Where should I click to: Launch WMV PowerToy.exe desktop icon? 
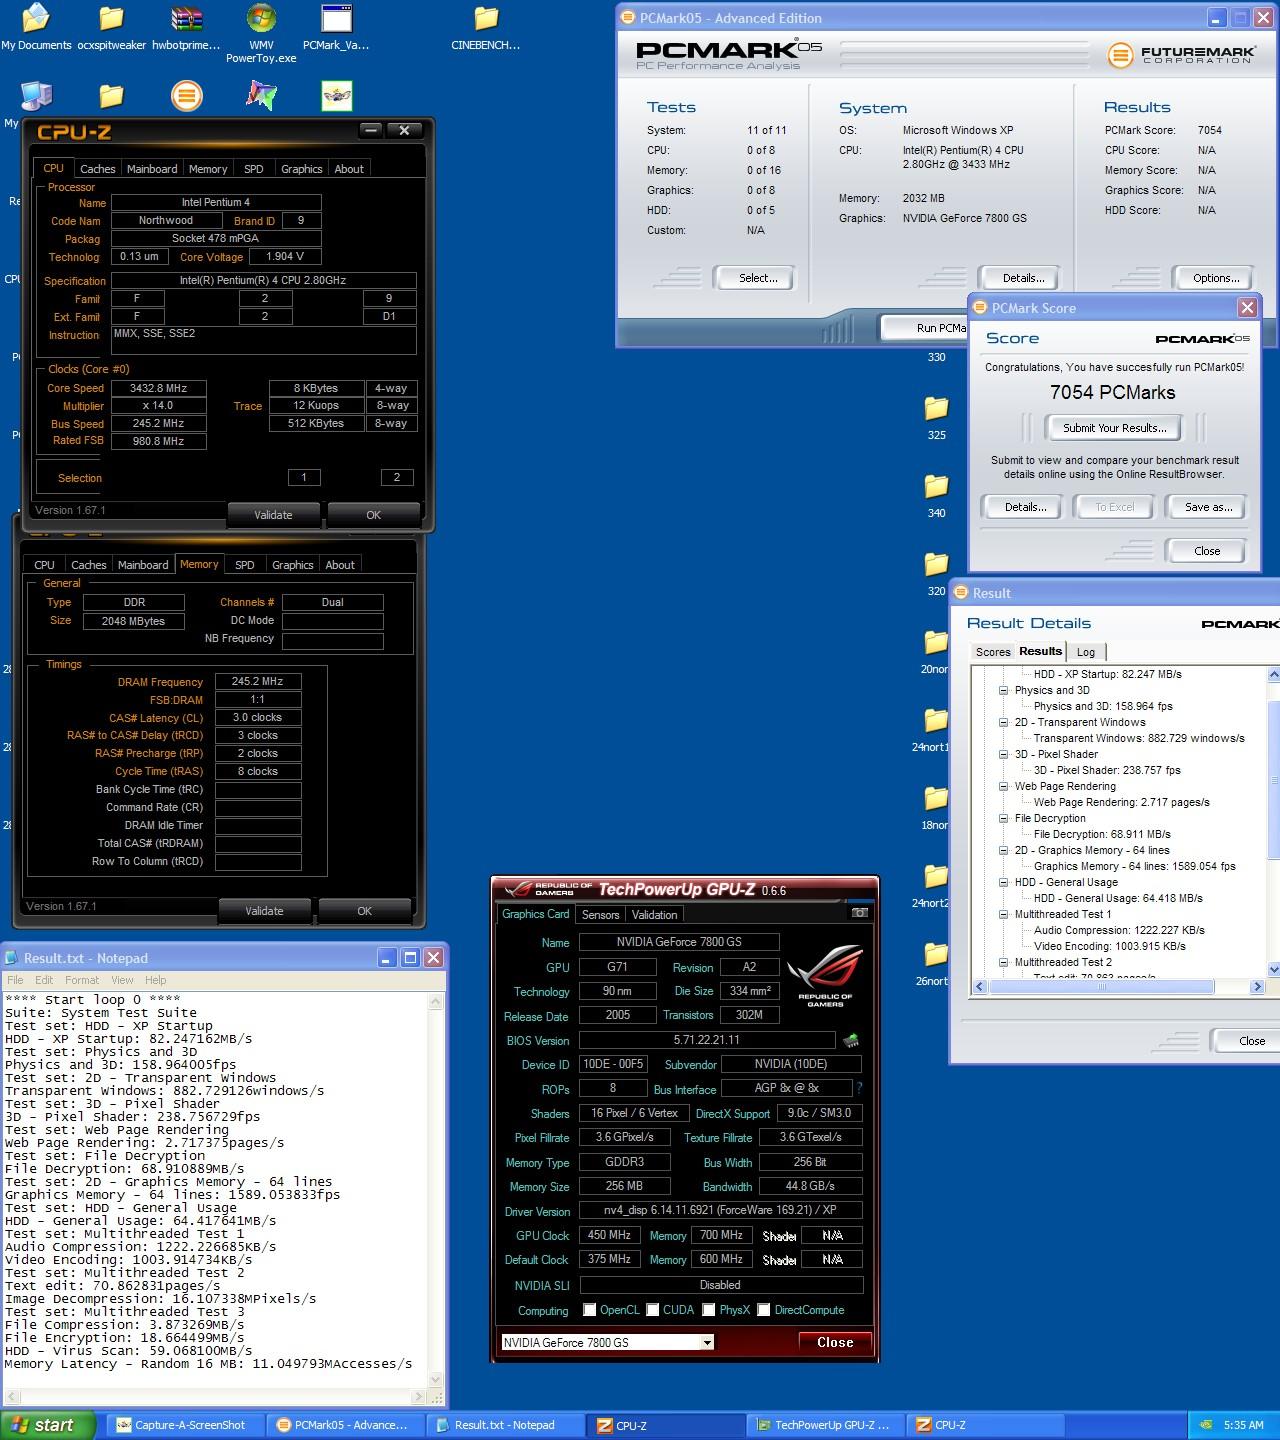pos(261,33)
